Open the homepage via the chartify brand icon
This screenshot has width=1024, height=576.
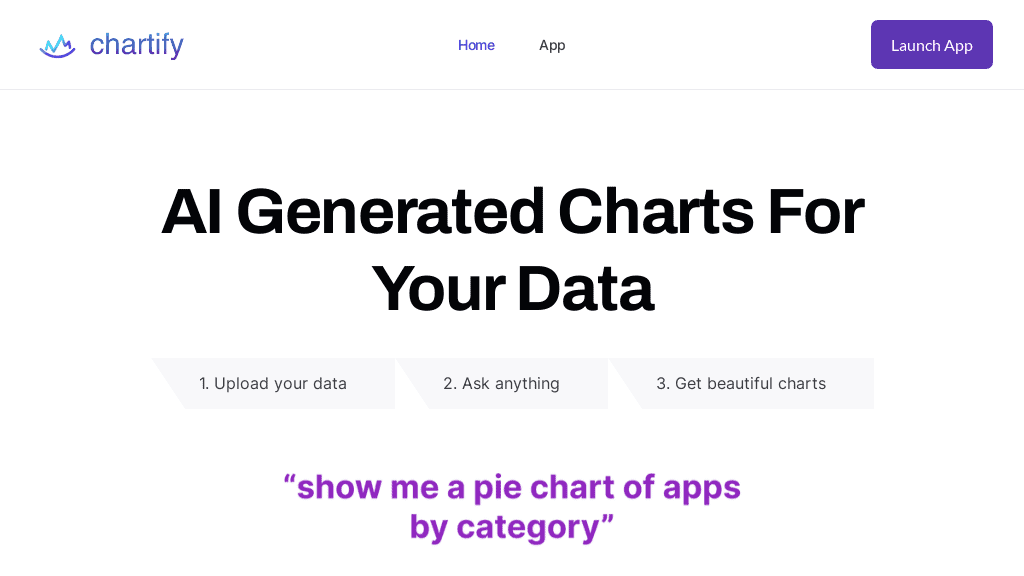pyautogui.click(x=57, y=44)
